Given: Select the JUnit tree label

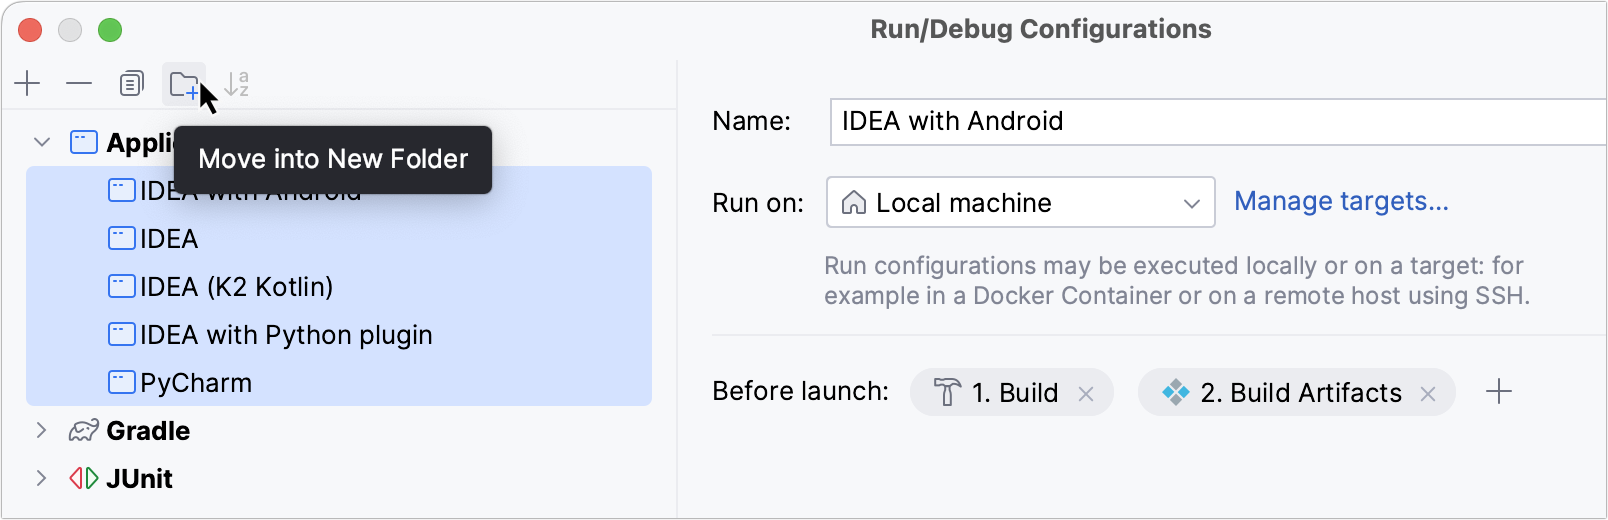Looking at the screenshot, I should point(139,479).
